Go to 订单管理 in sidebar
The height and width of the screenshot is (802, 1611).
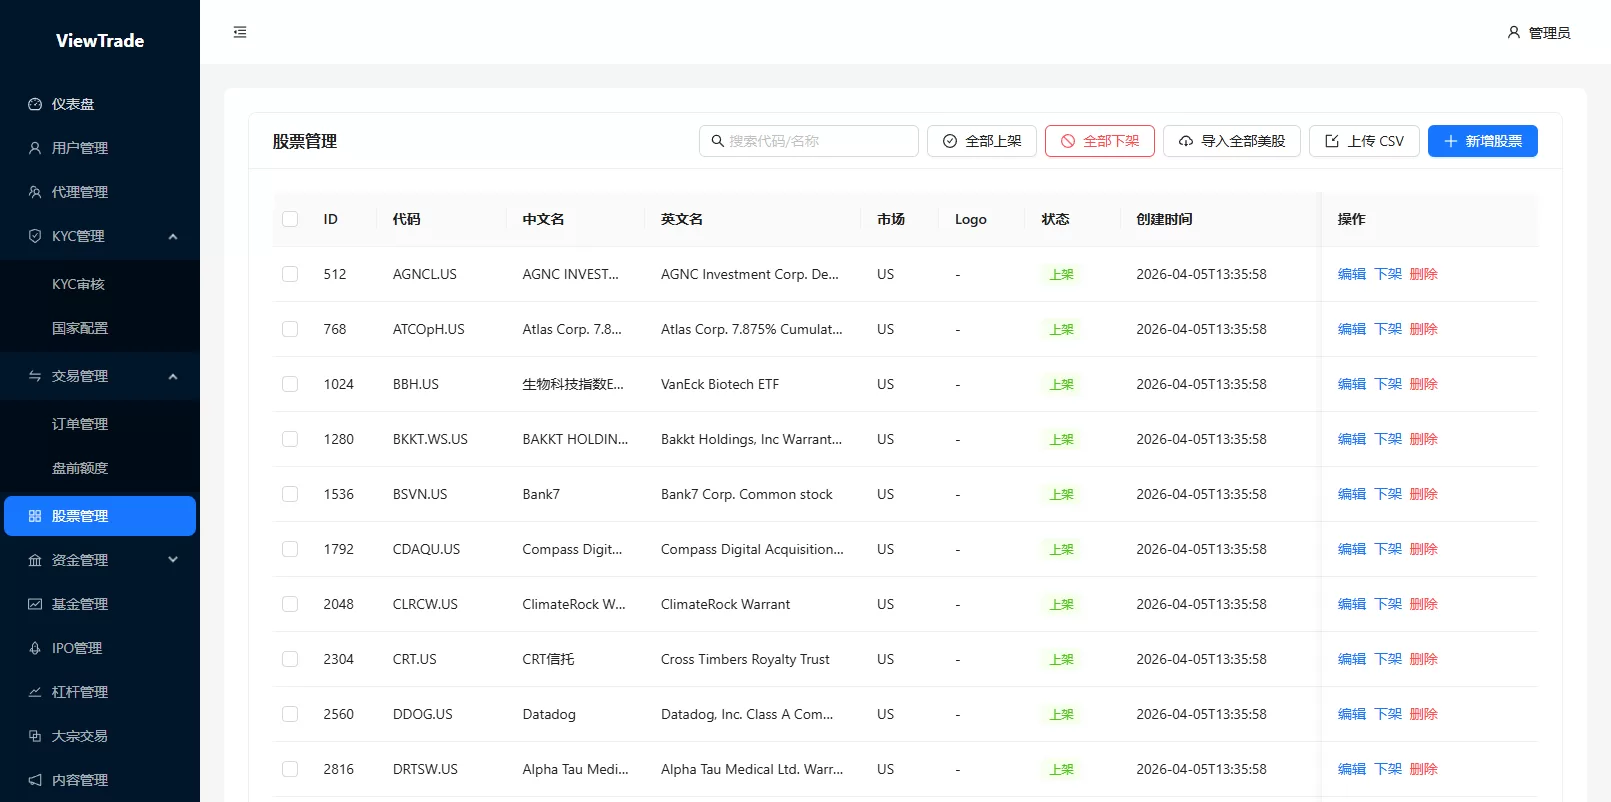tap(100, 424)
